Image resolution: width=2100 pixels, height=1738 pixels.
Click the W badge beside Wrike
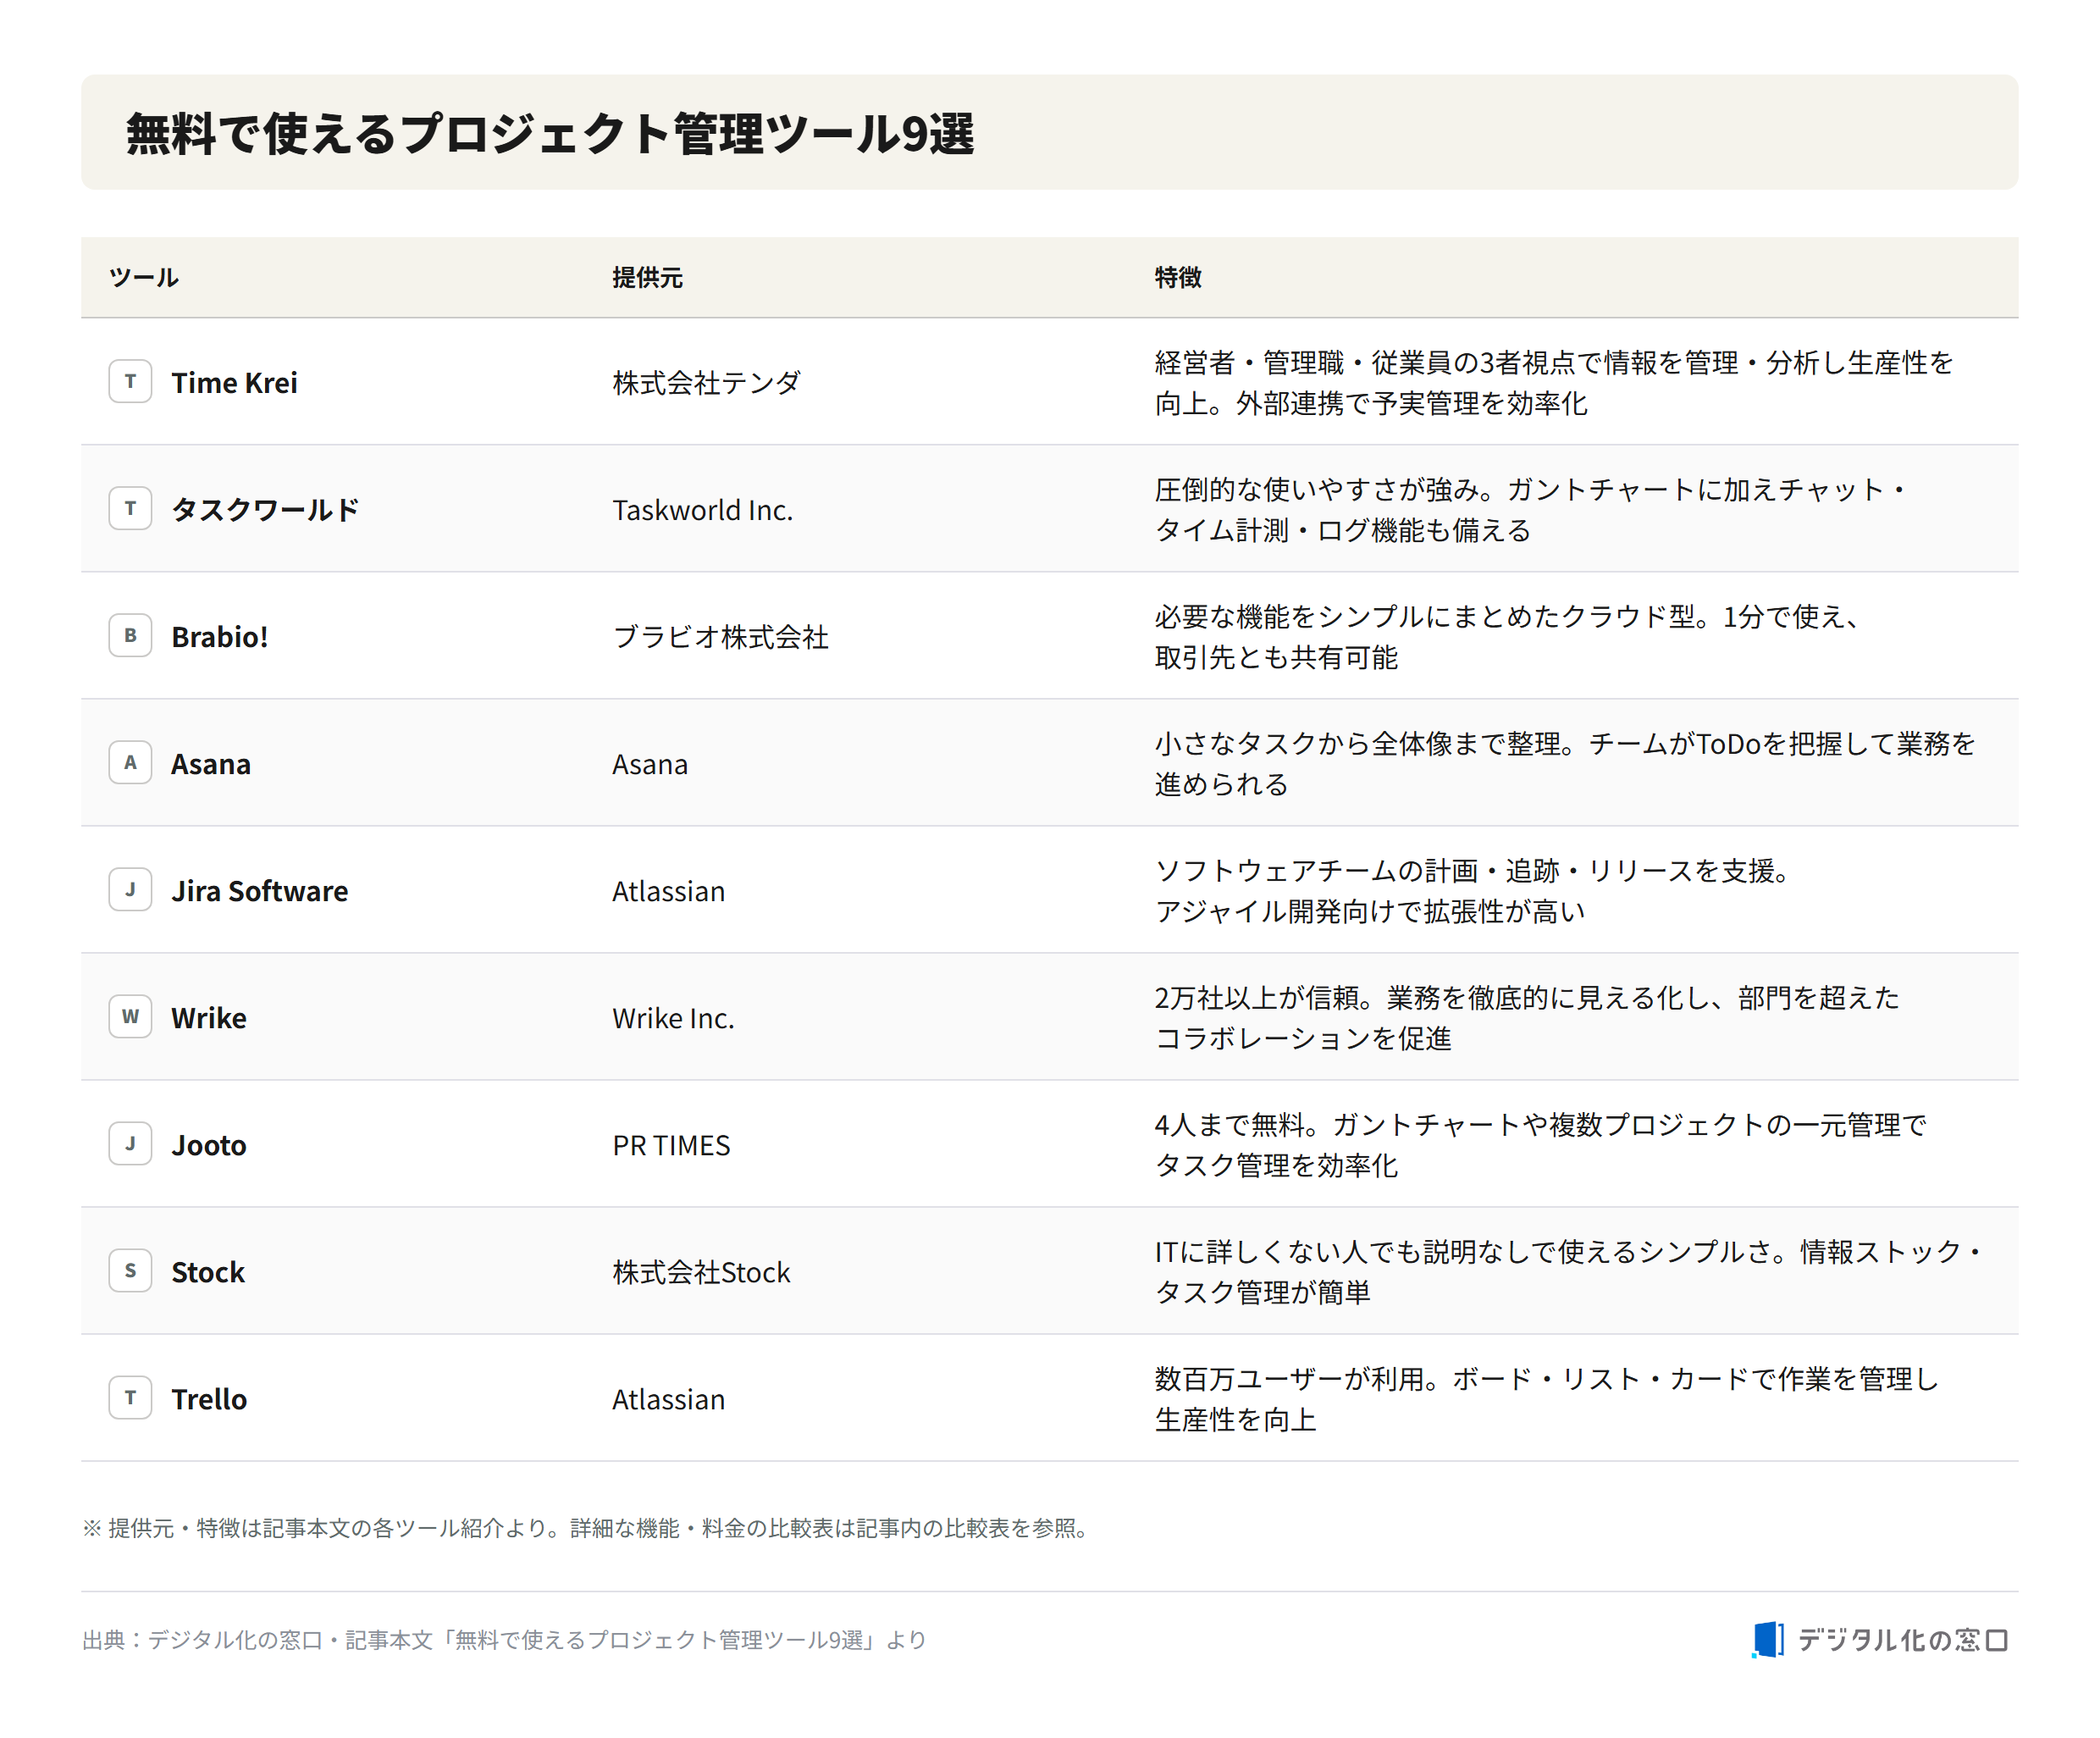130,1016
